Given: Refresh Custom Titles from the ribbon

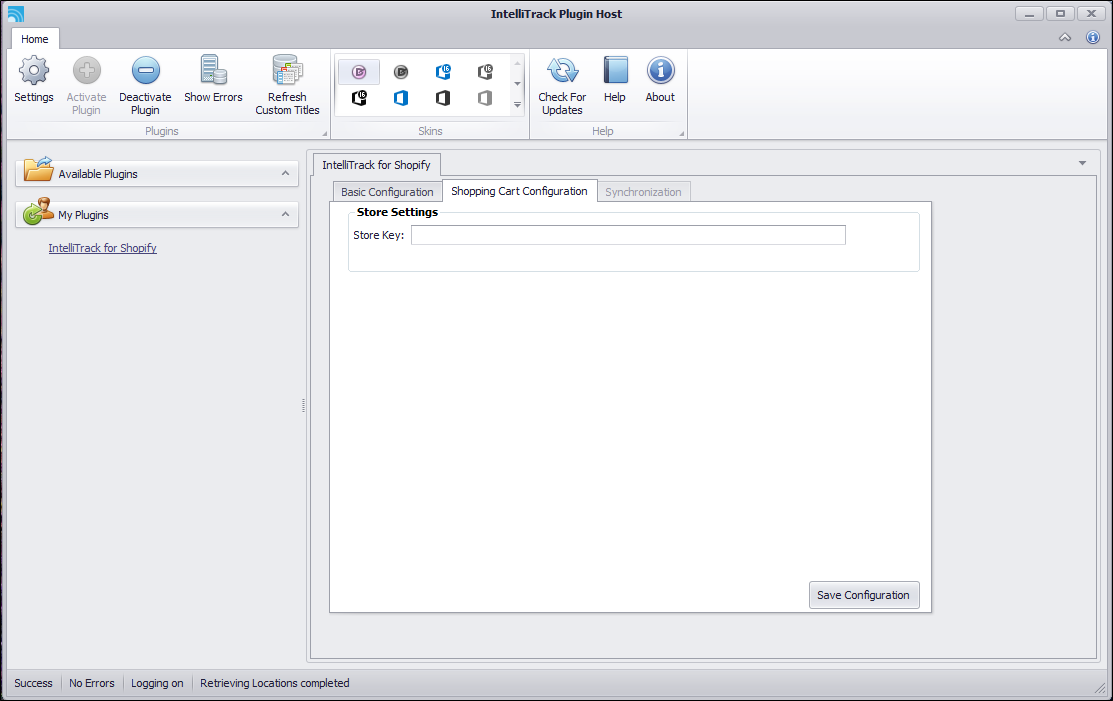Looking at the screenshot, I should [x=287, y=85].
